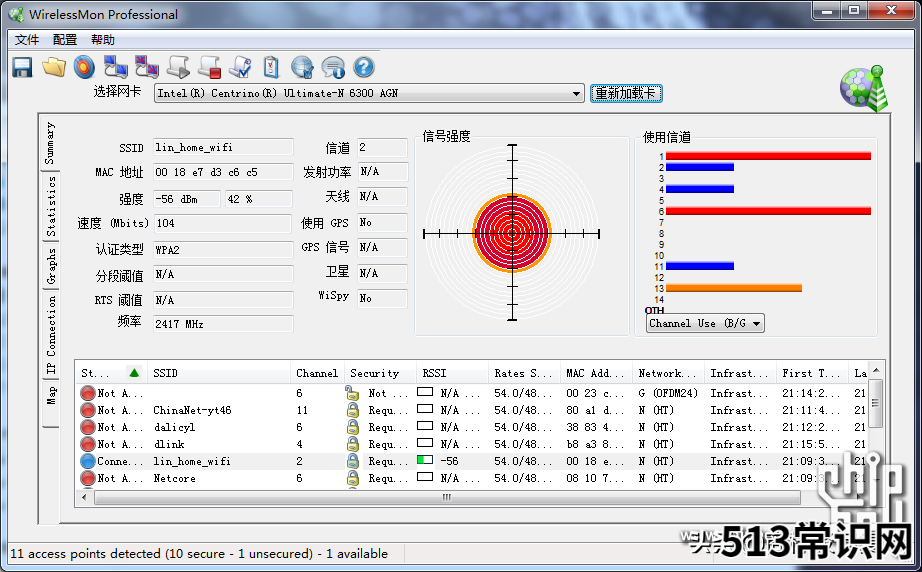Open help with the question mark icon
The image size is (922, 572).
click(x=364, y=68)
